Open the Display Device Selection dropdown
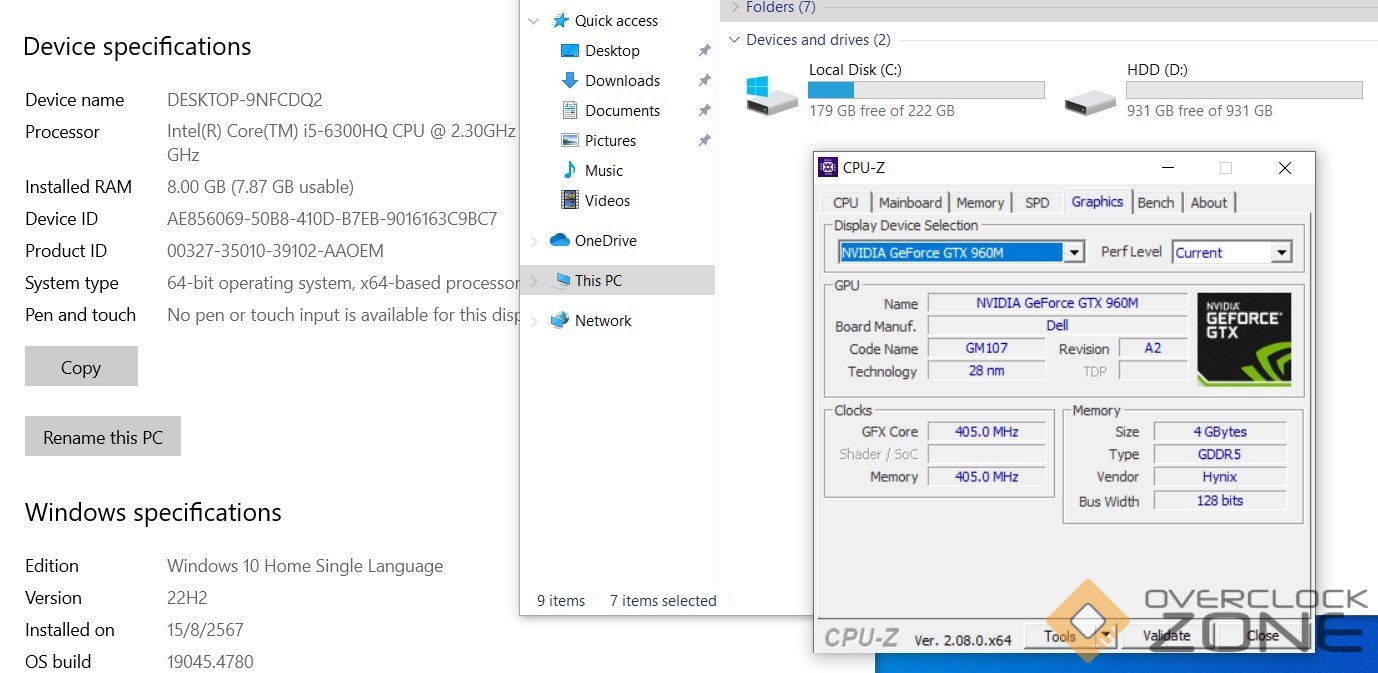 coord(1074,253)
